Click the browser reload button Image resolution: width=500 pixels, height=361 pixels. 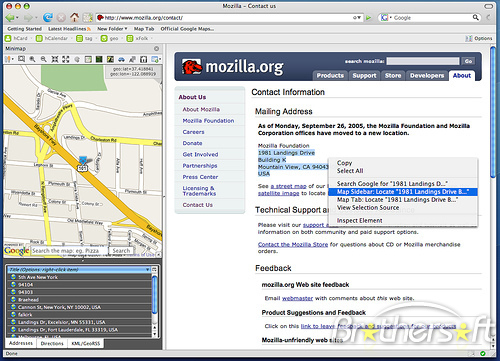pyautogui.click(x=48, y=17)
